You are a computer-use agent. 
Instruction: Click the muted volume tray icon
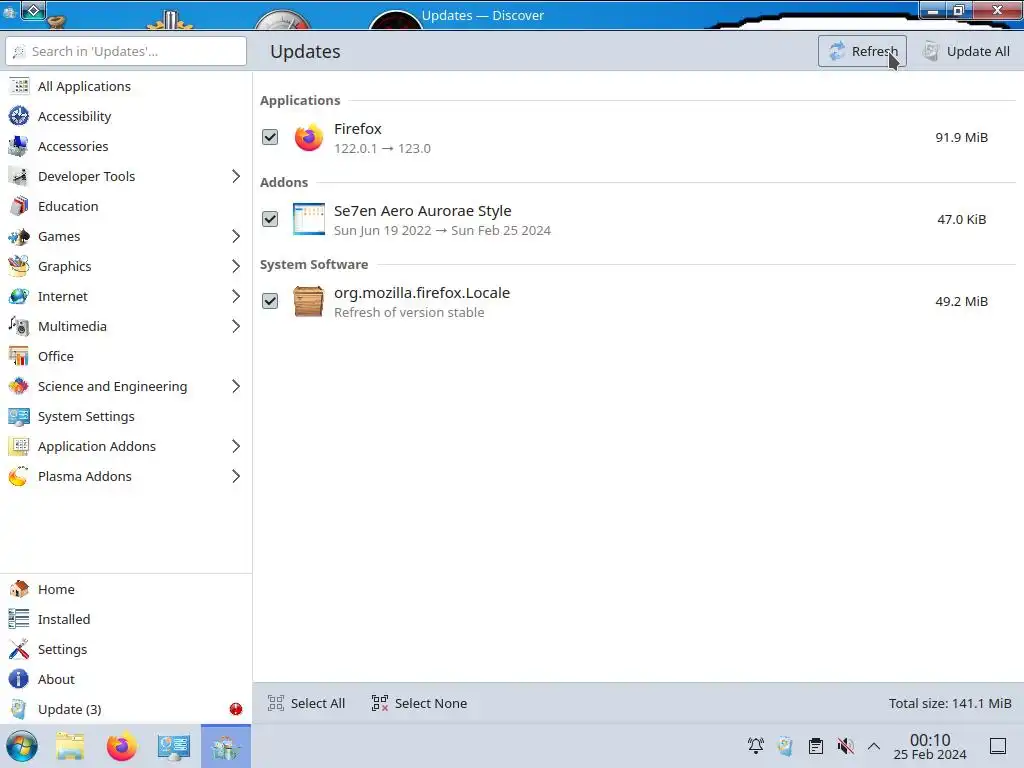[x=845, y=746]
